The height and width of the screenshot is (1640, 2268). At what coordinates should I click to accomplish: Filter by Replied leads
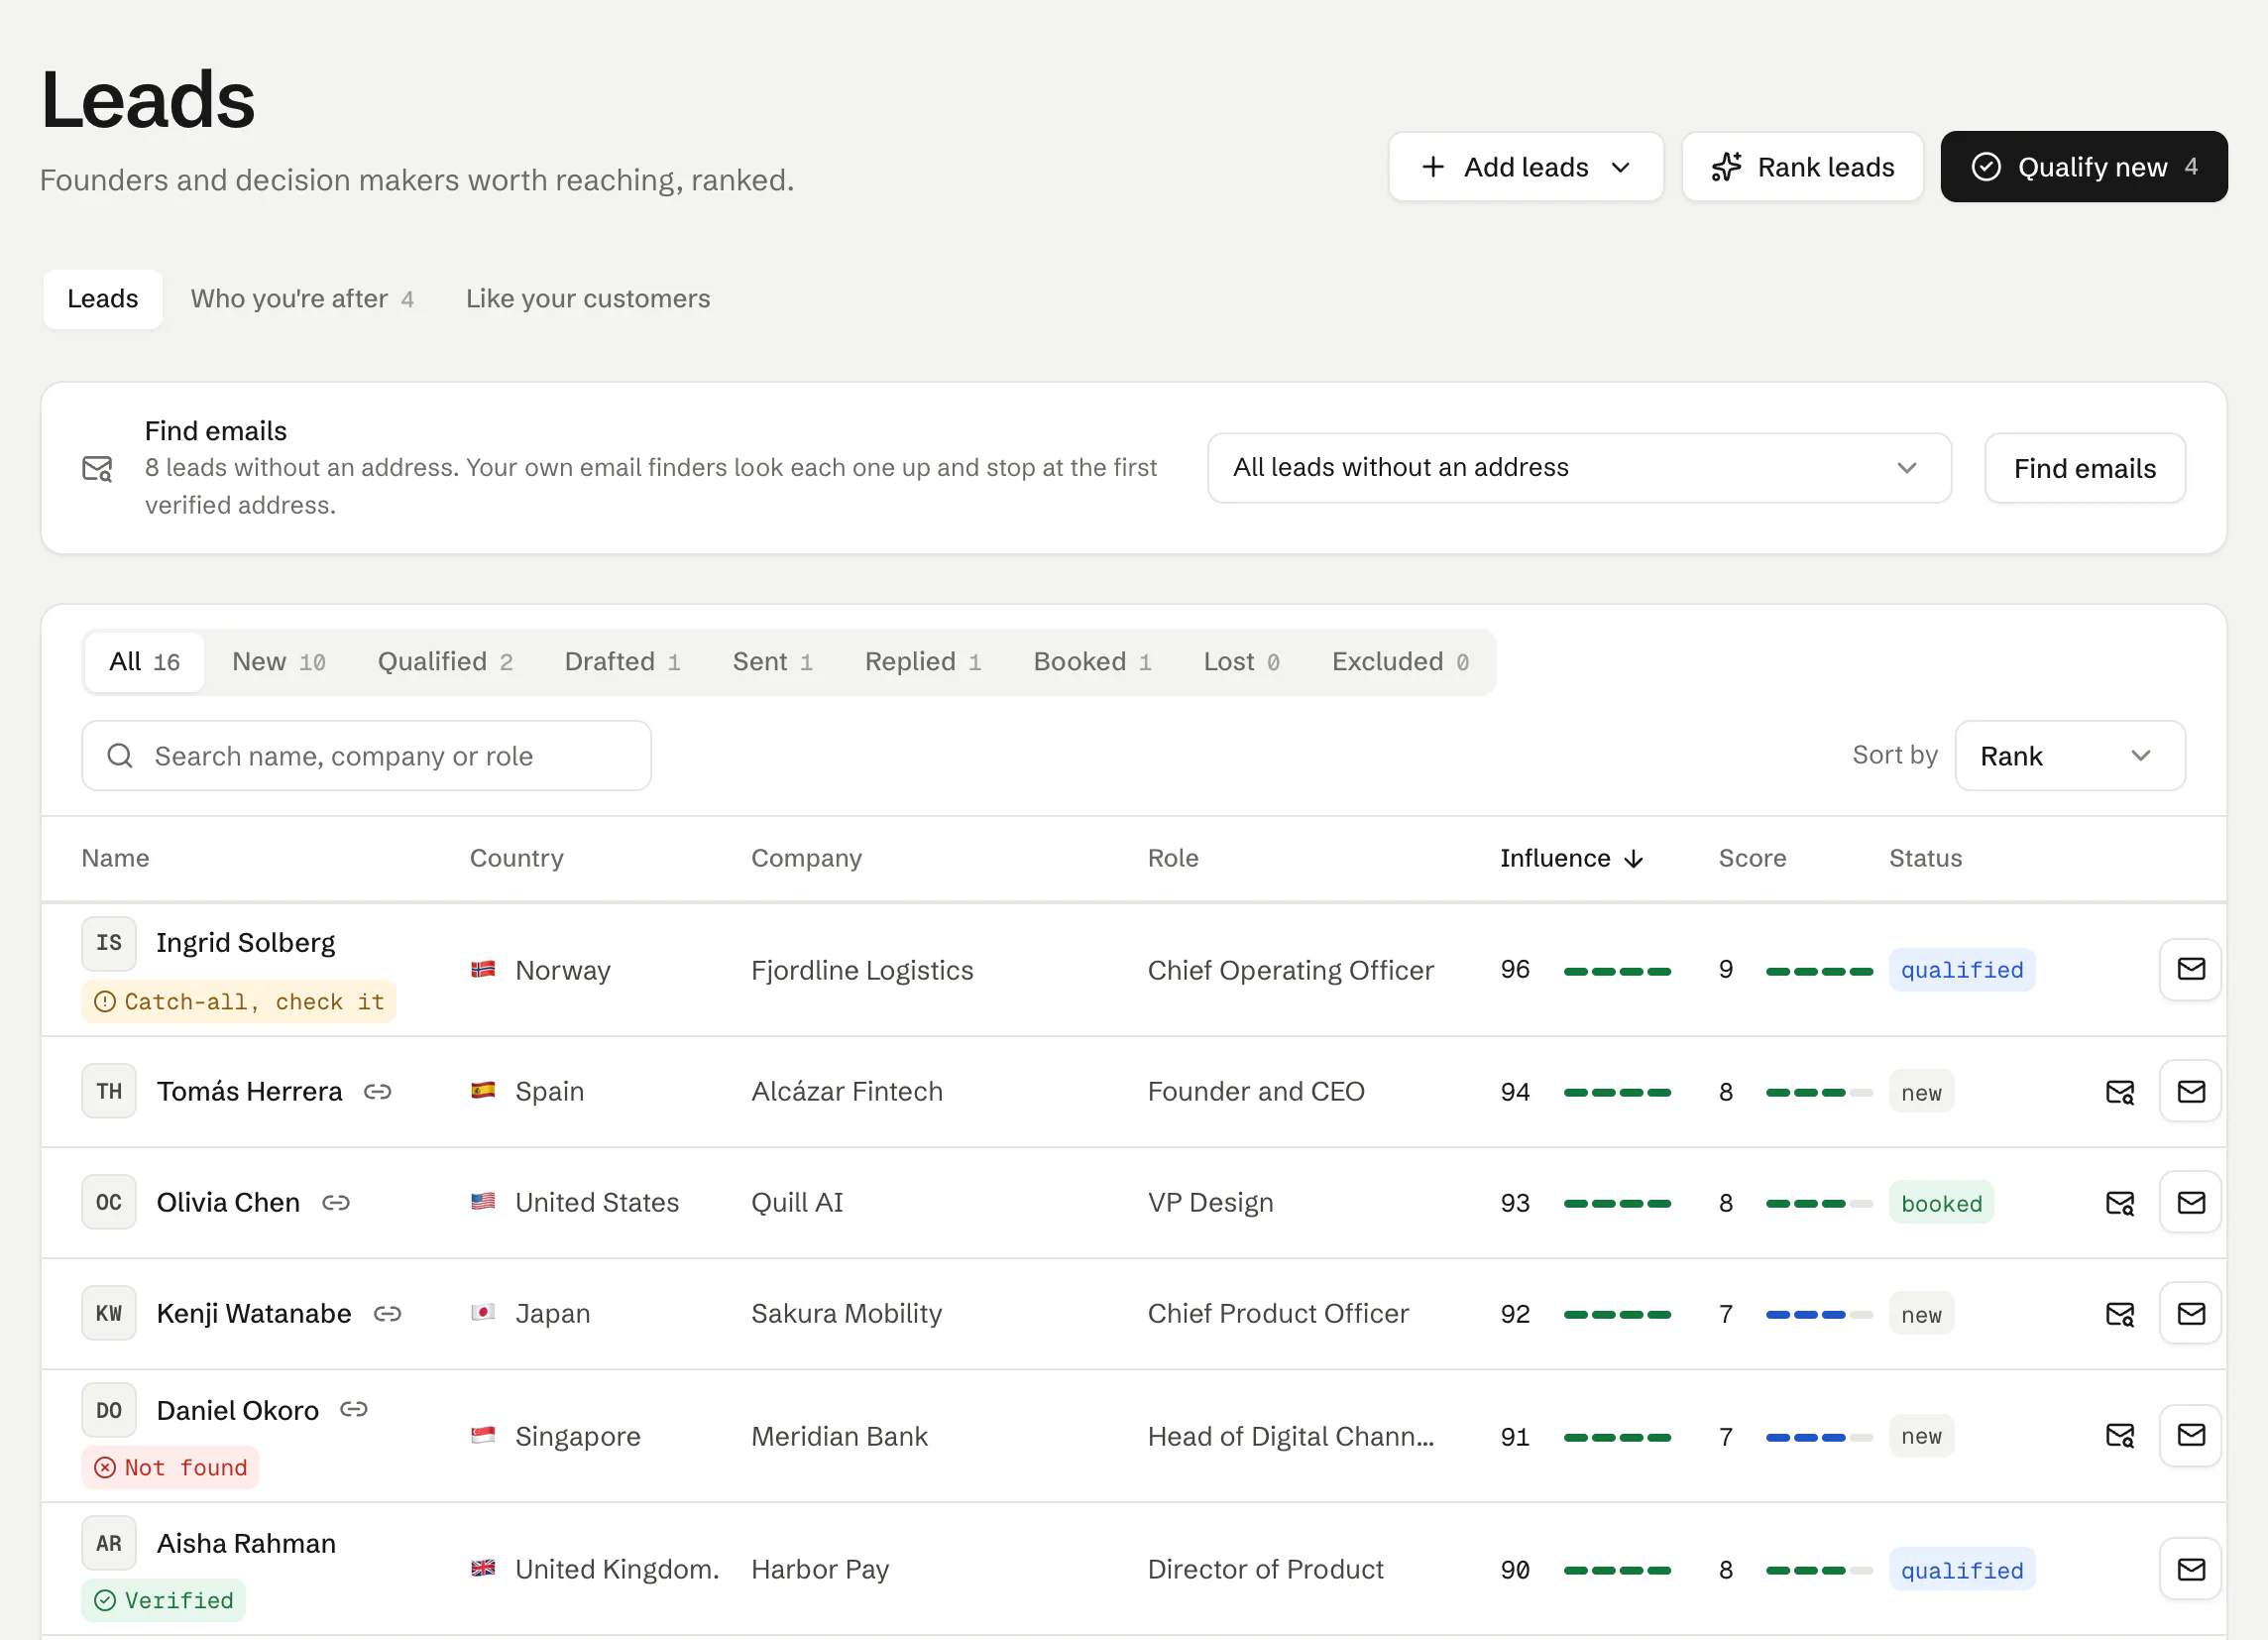923,662
